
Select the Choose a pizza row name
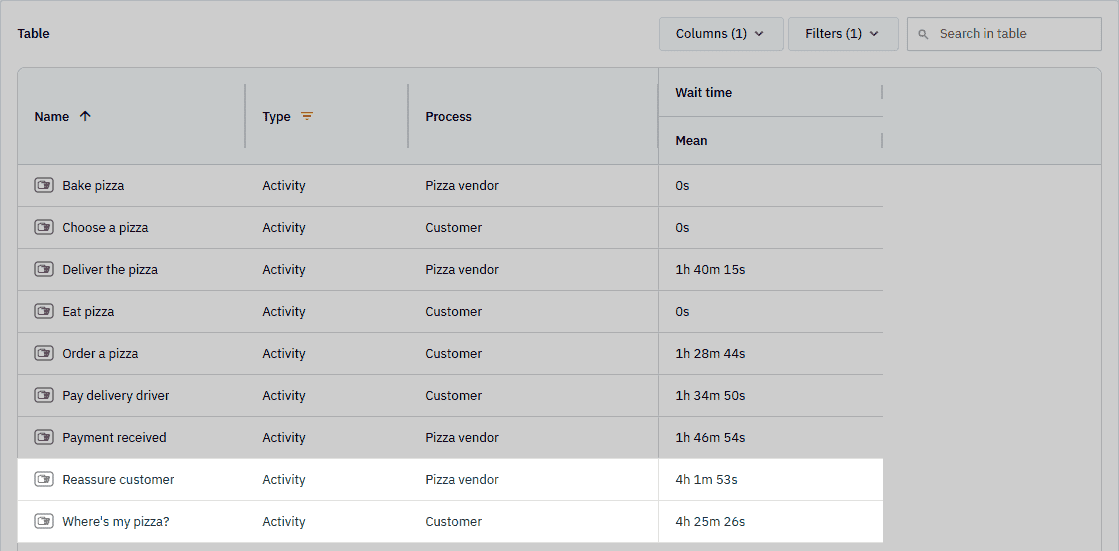coord(106,228)
